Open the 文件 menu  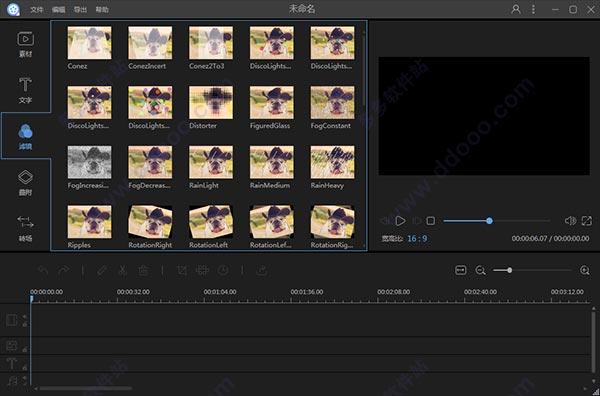click(x=37, y=10)
